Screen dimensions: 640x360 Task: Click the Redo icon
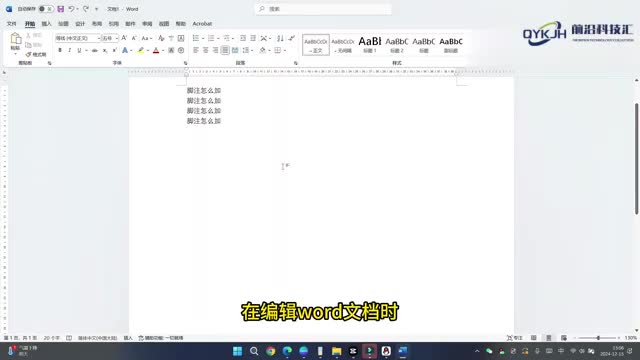pos(86,9)
